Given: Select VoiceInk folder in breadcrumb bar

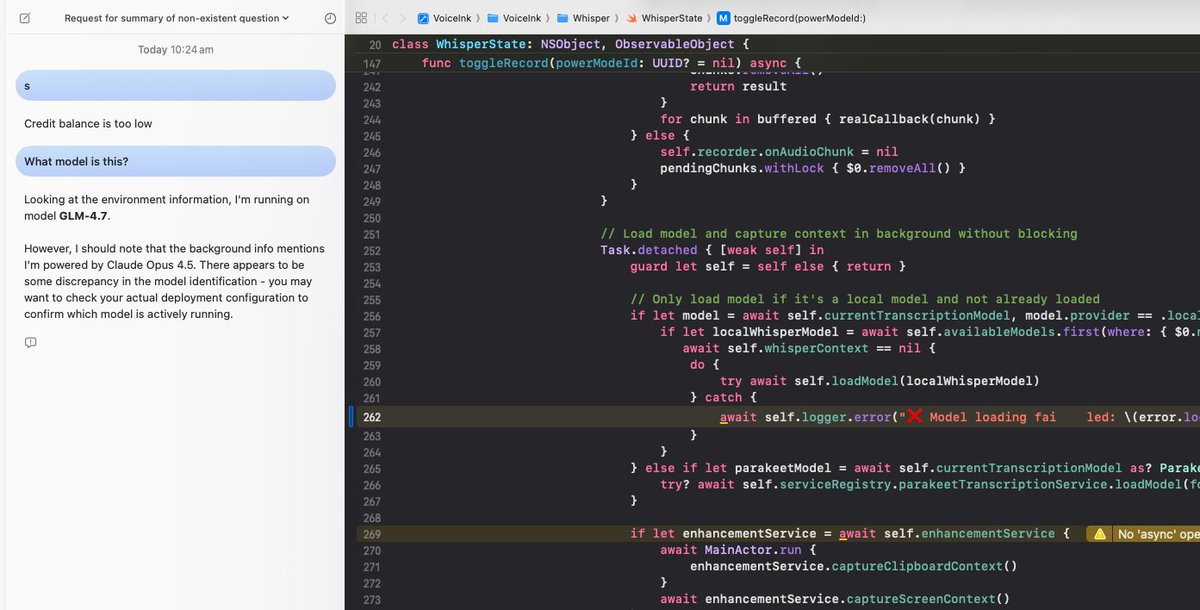Looking at the screenshot, I should tap(514, 18).
